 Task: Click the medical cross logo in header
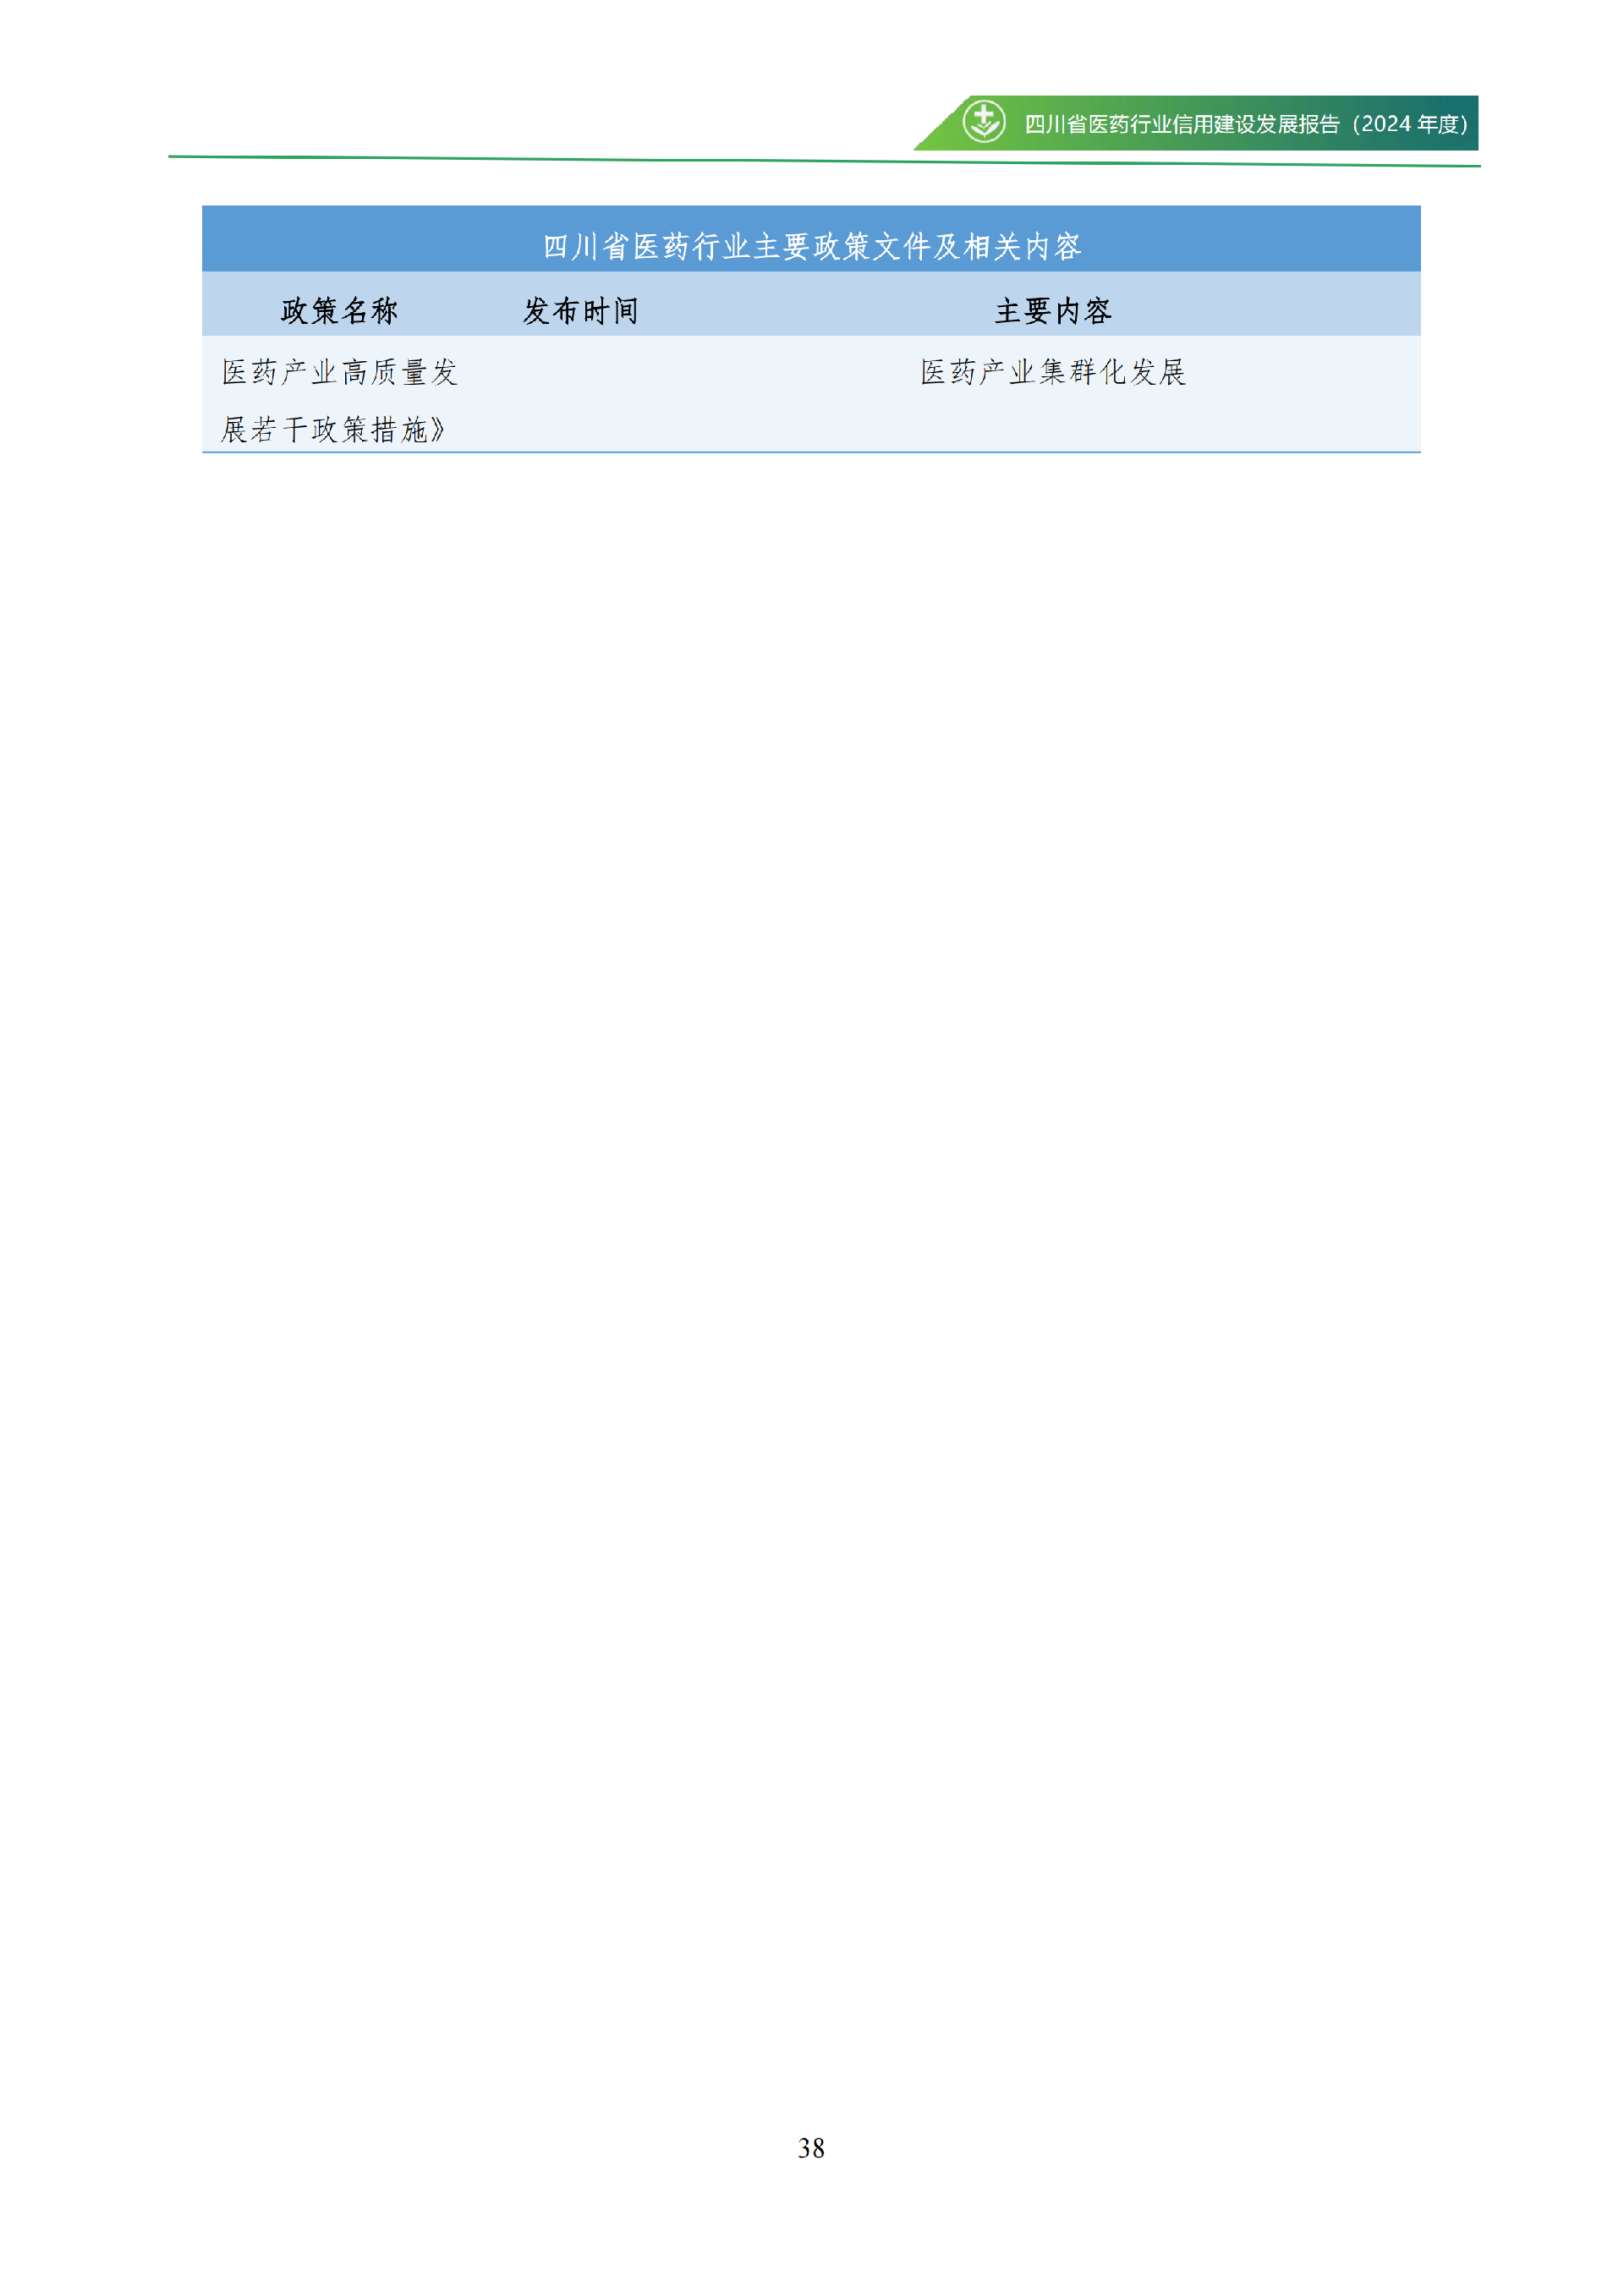pos(984,122)
